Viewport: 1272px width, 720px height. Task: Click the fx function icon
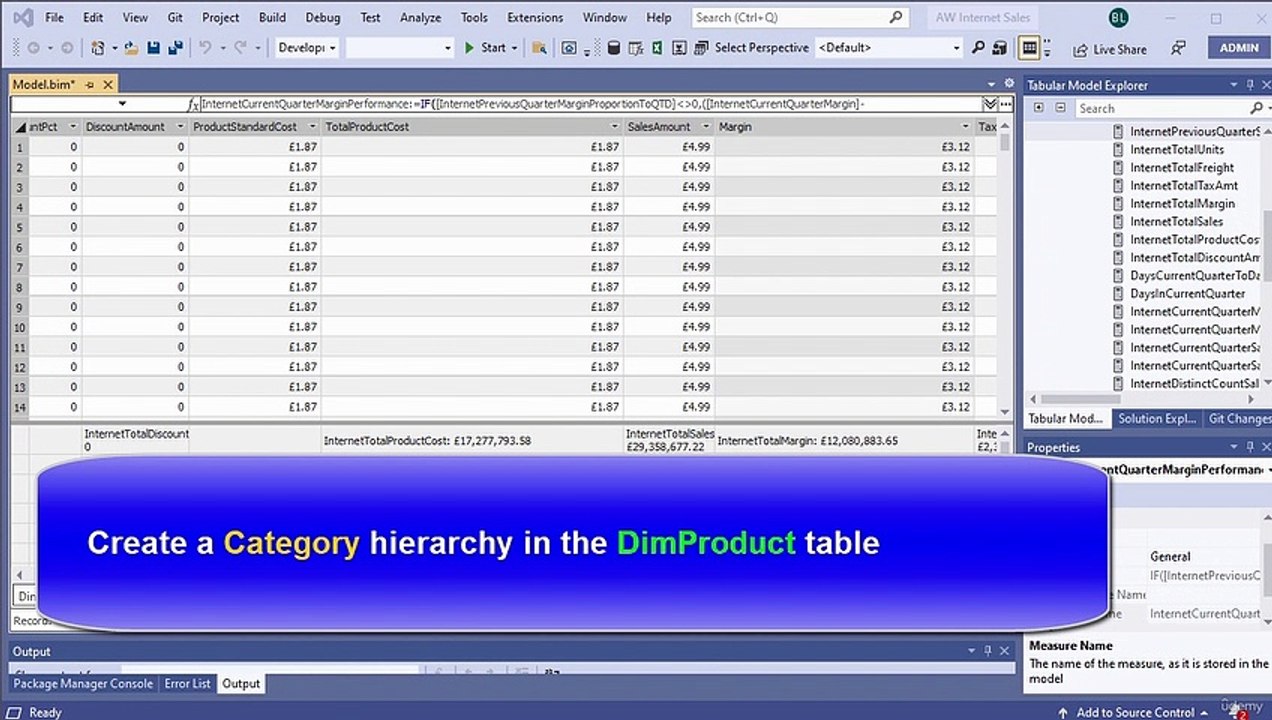point(193,104)
